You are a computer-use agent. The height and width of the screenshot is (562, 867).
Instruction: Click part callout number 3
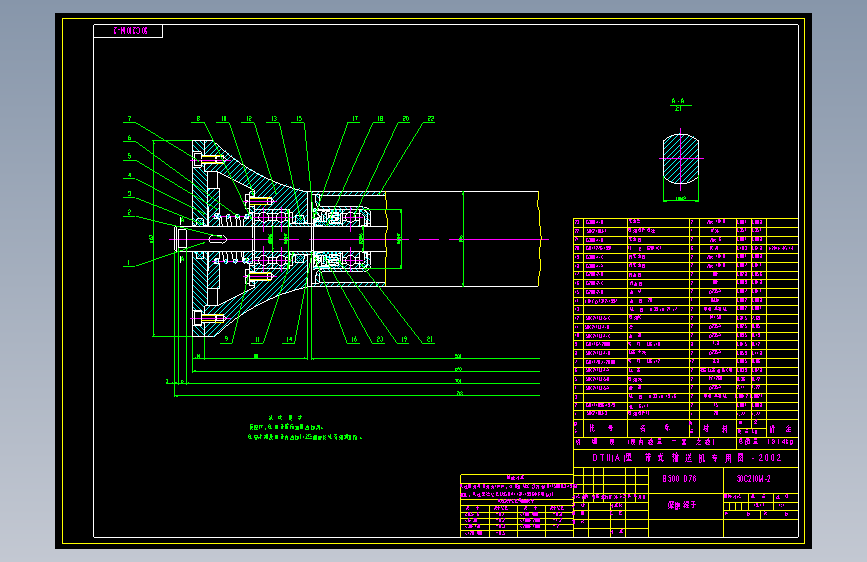click(x=129, y=194)
